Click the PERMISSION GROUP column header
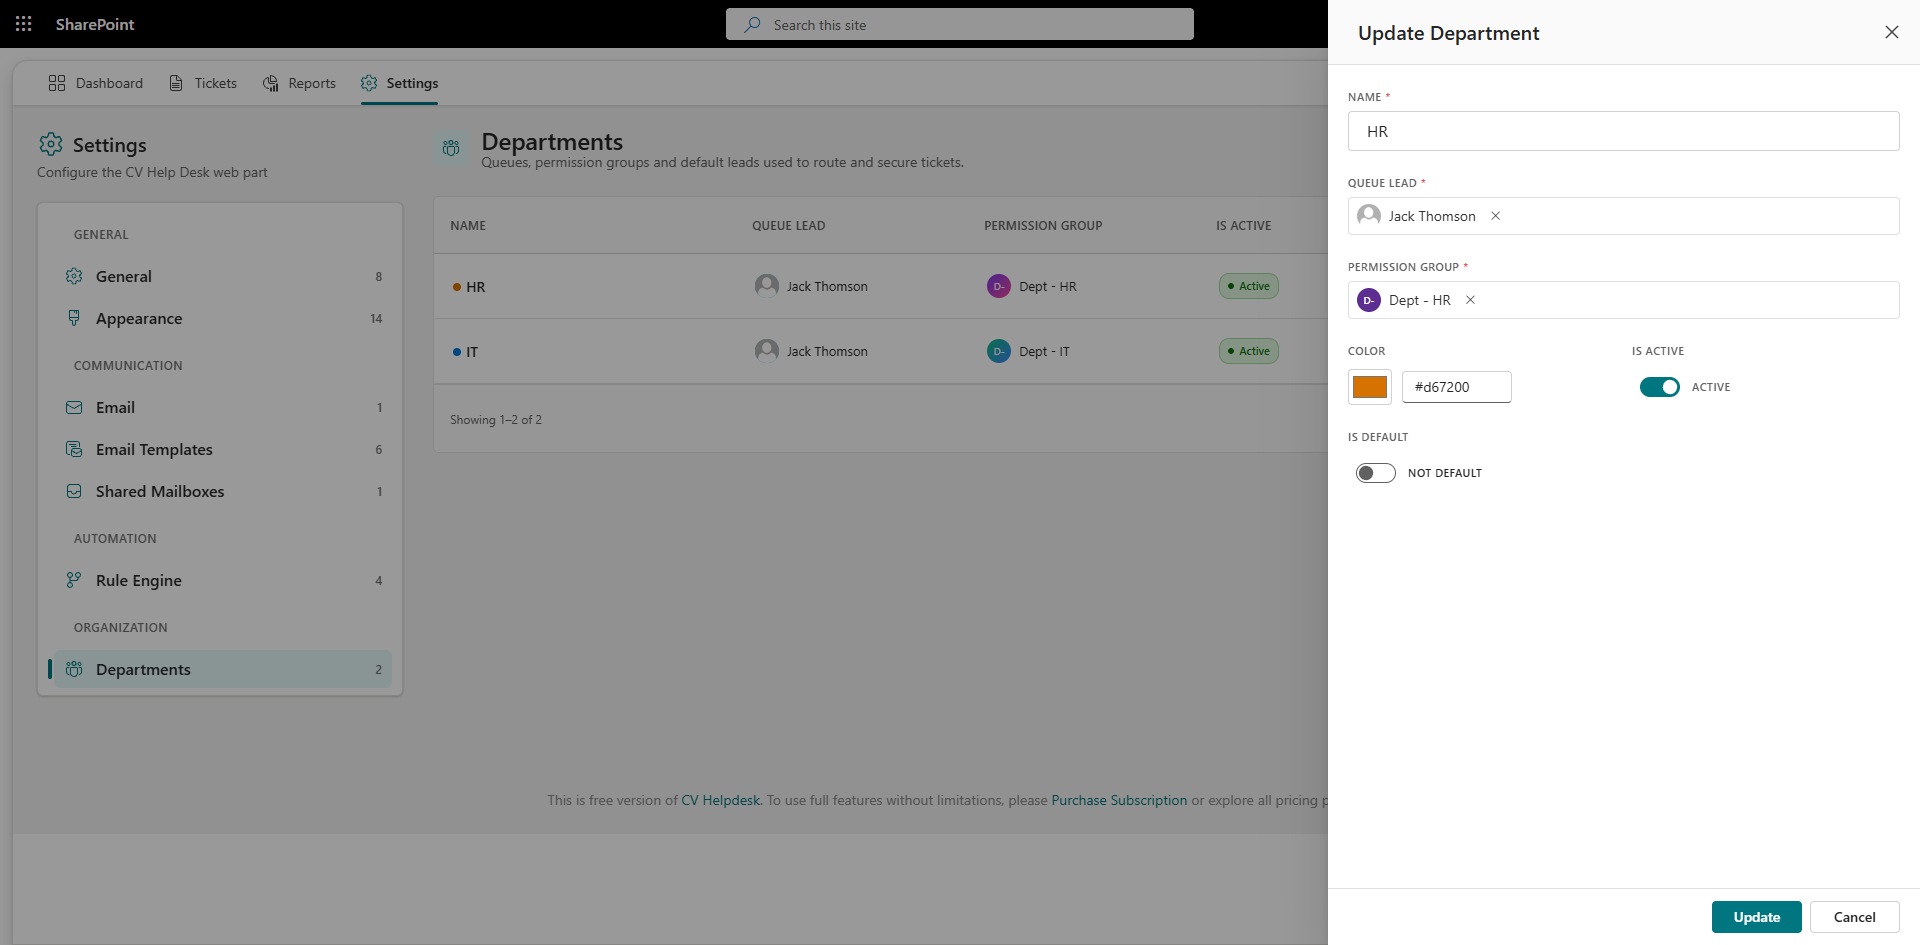Image resolution: width=1920 pixels, height=945 pixels. coord(1043,226)
